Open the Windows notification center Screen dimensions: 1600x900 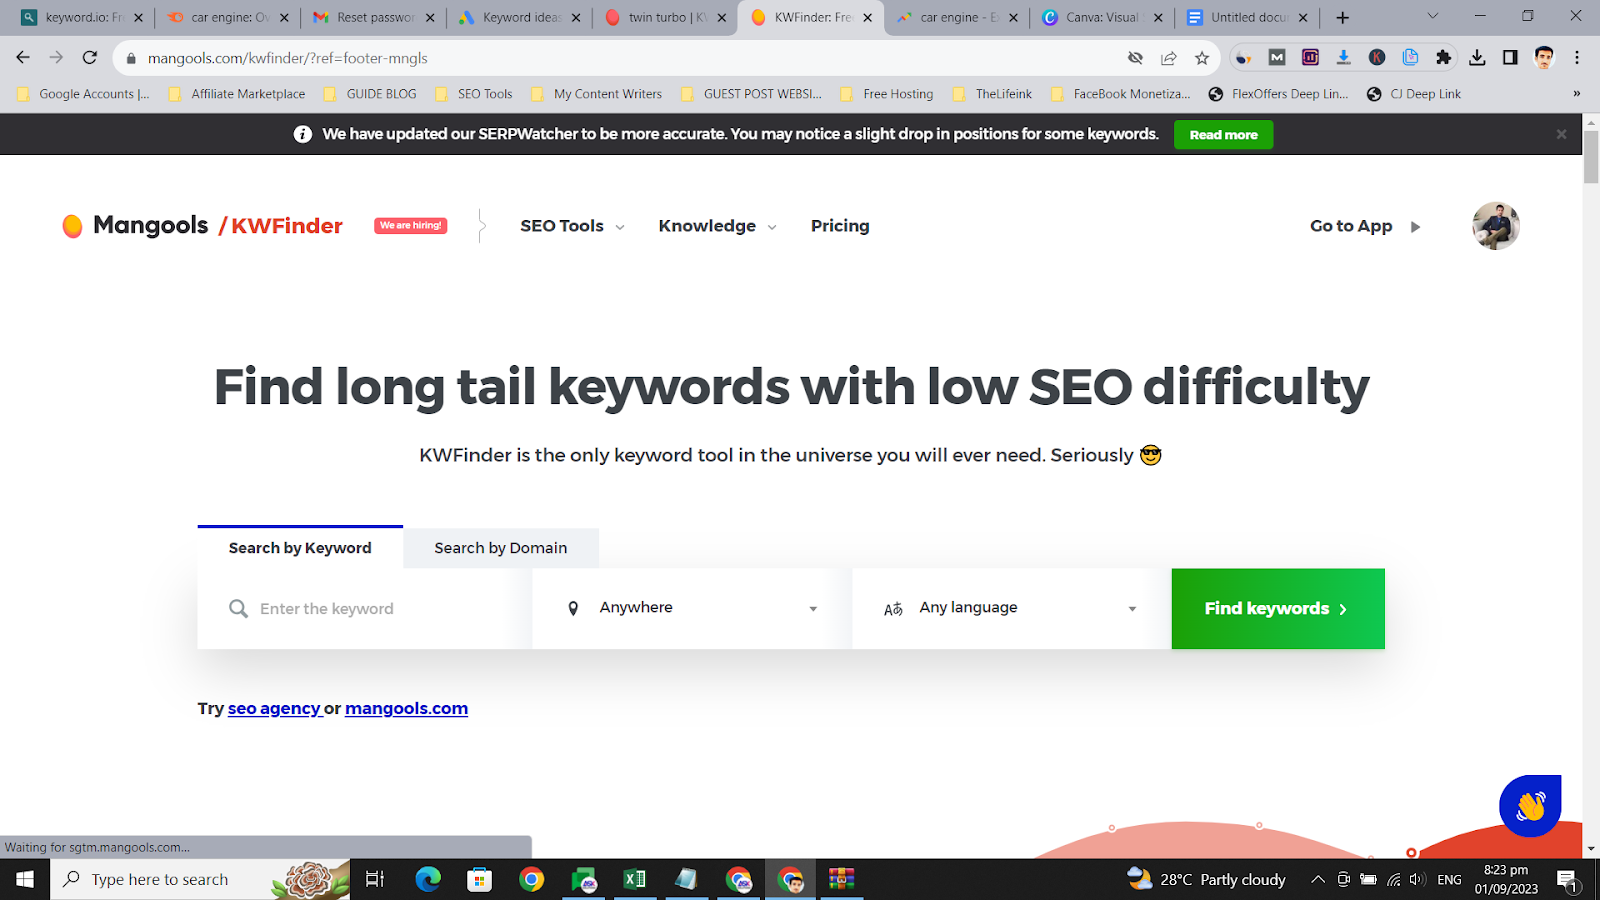click(x=1568, y=880)
